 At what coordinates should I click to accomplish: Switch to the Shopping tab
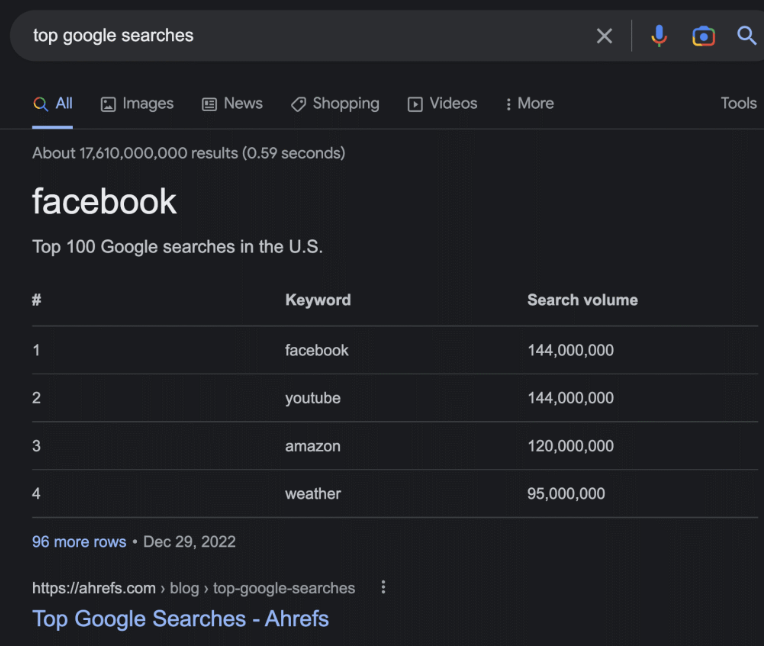335,104
